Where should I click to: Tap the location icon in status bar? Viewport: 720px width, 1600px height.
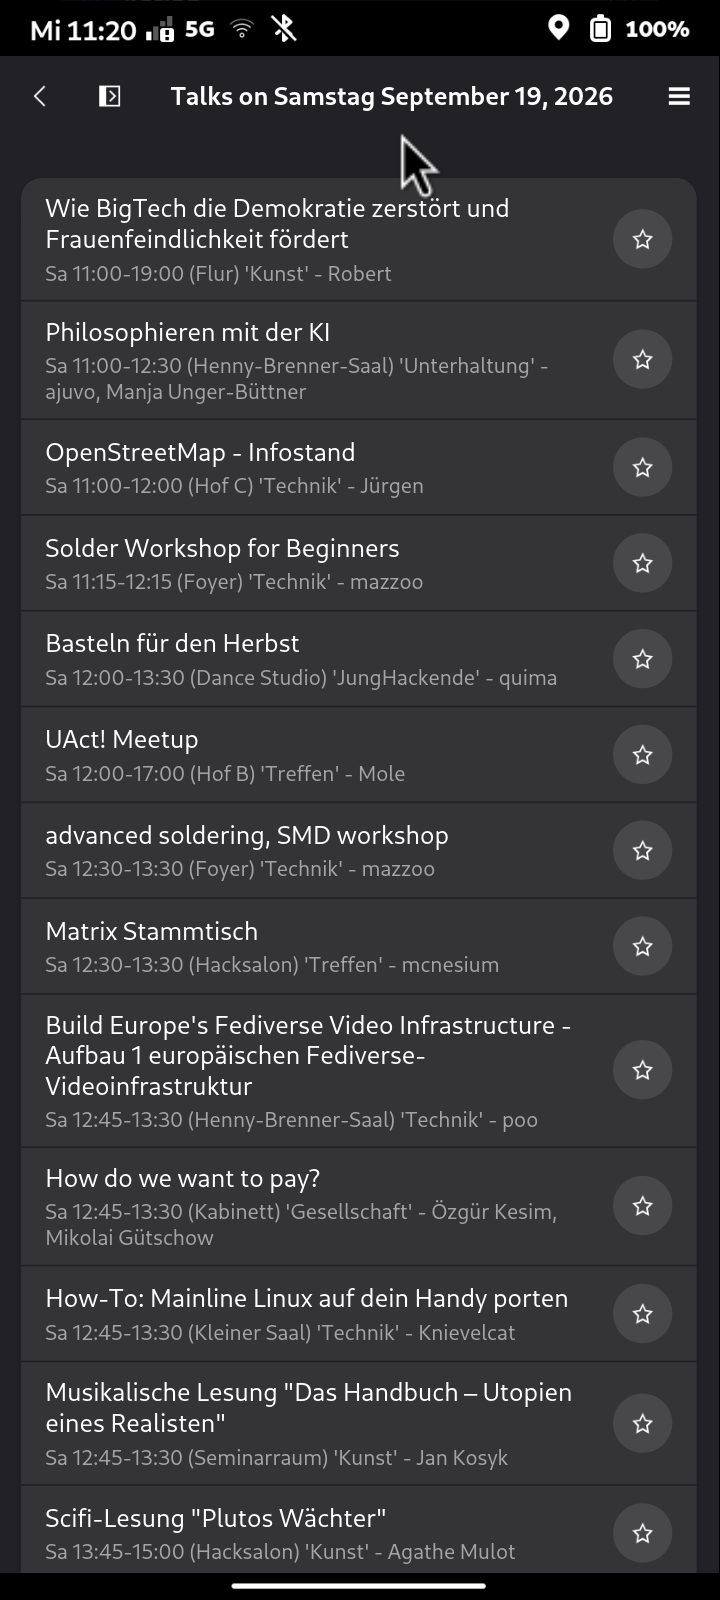coord(559,28)
